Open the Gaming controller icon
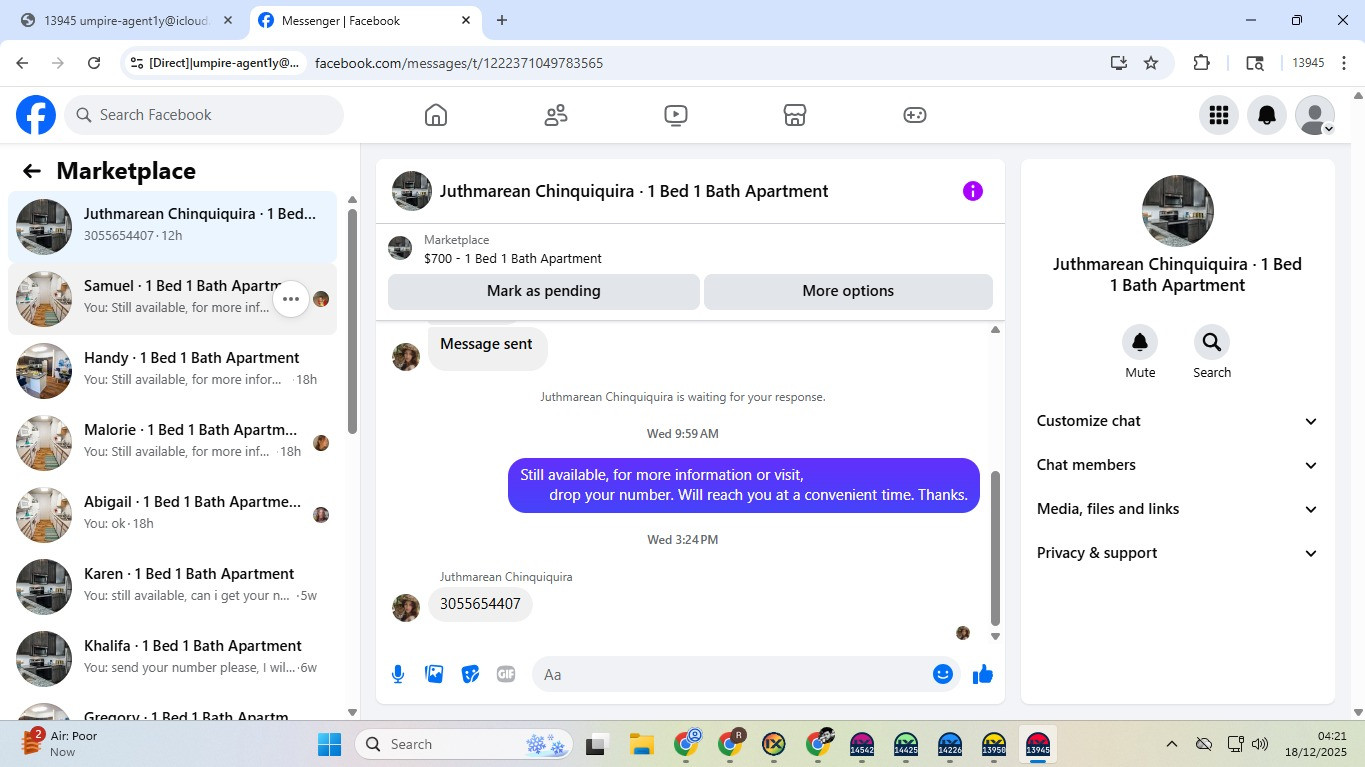This screenshot has width=1365, height=767. [x=915, y=115]
